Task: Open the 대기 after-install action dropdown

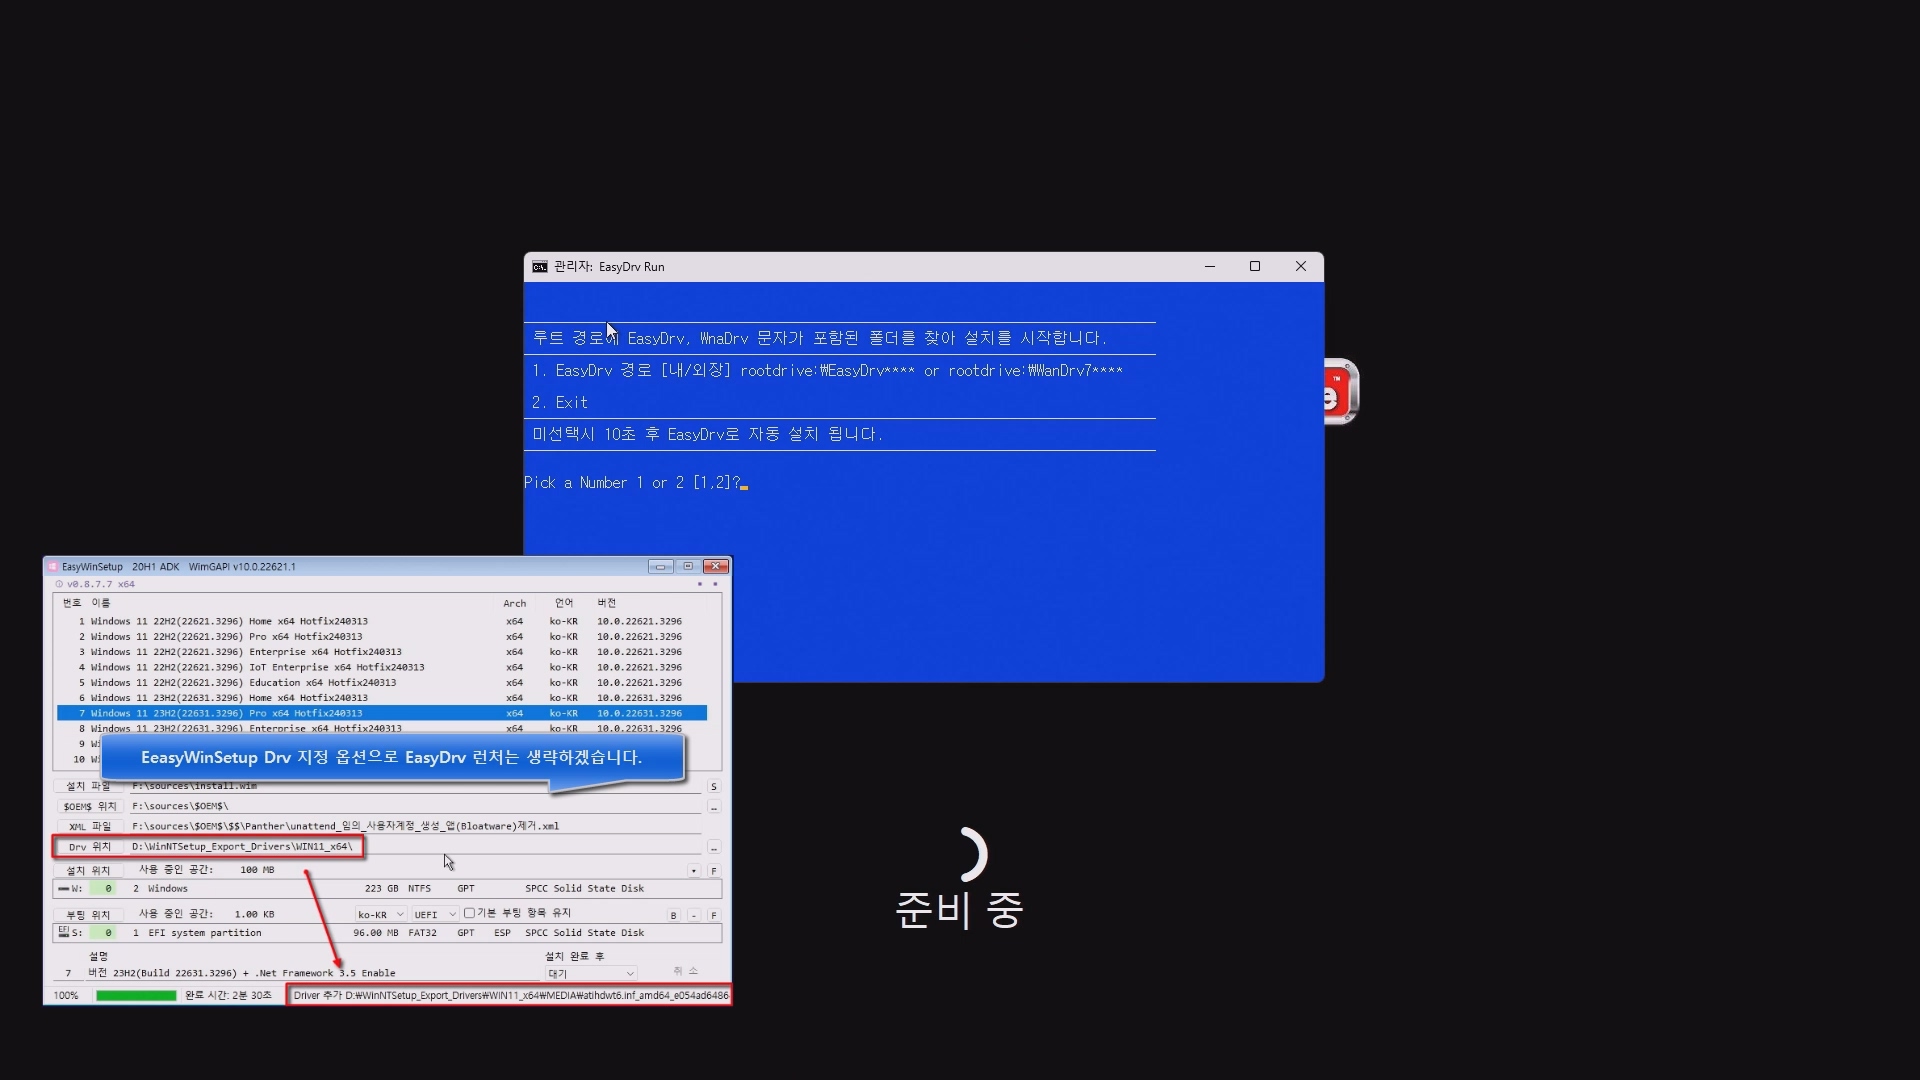Action: (x=591, y=974)
